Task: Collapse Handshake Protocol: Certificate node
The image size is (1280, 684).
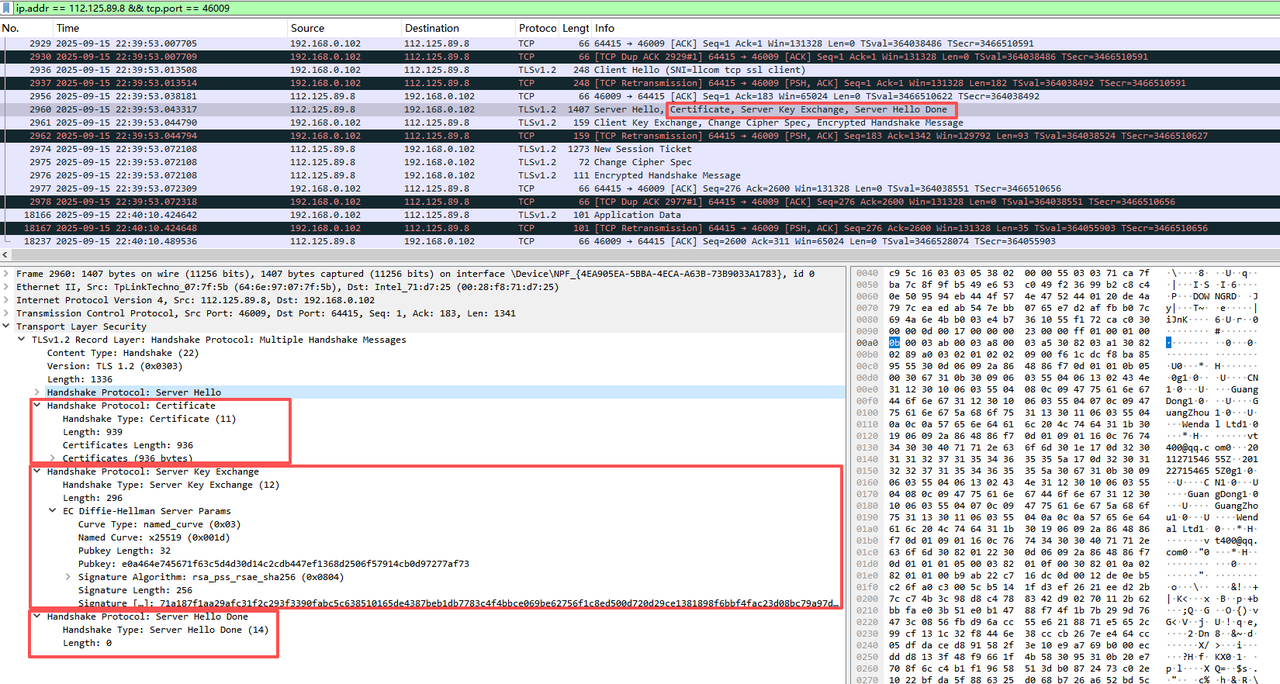Action: pyautogui.click(x=38, y=406)
